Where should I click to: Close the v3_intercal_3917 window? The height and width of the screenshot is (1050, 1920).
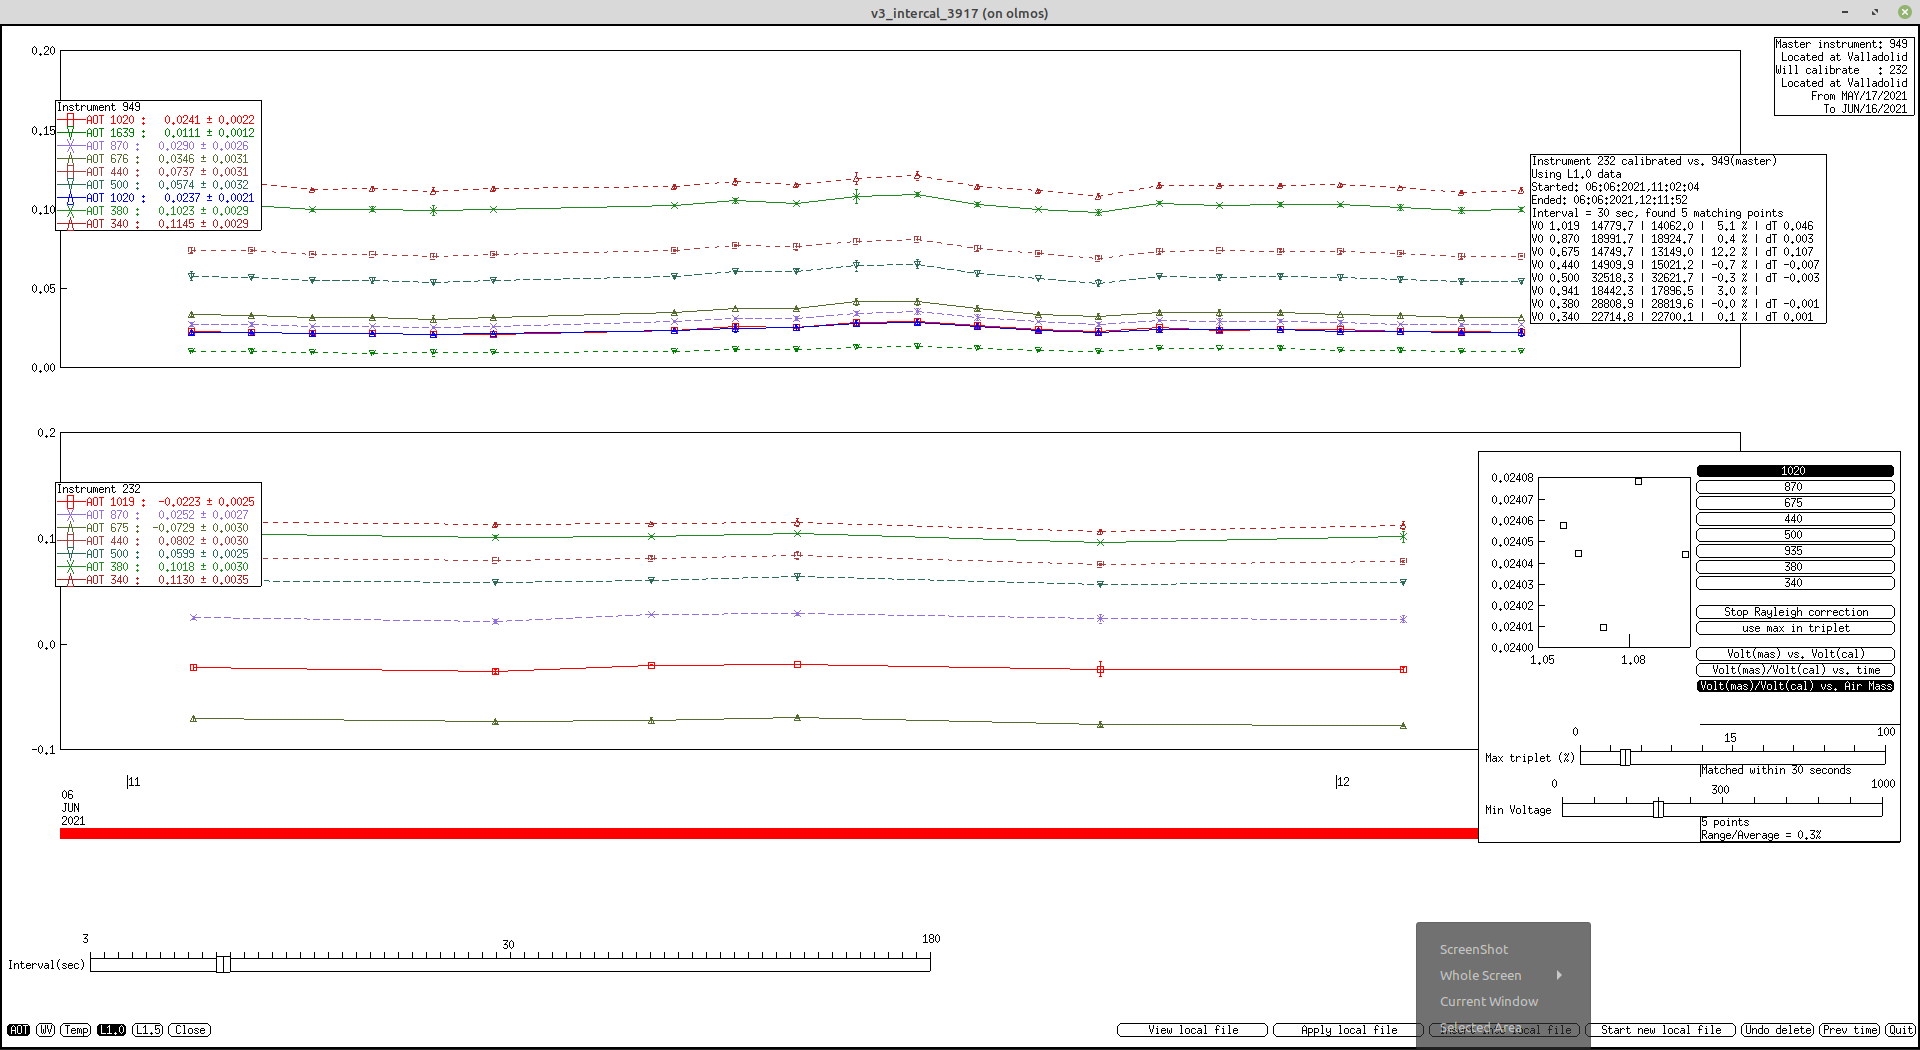(x=1904, y=12)
